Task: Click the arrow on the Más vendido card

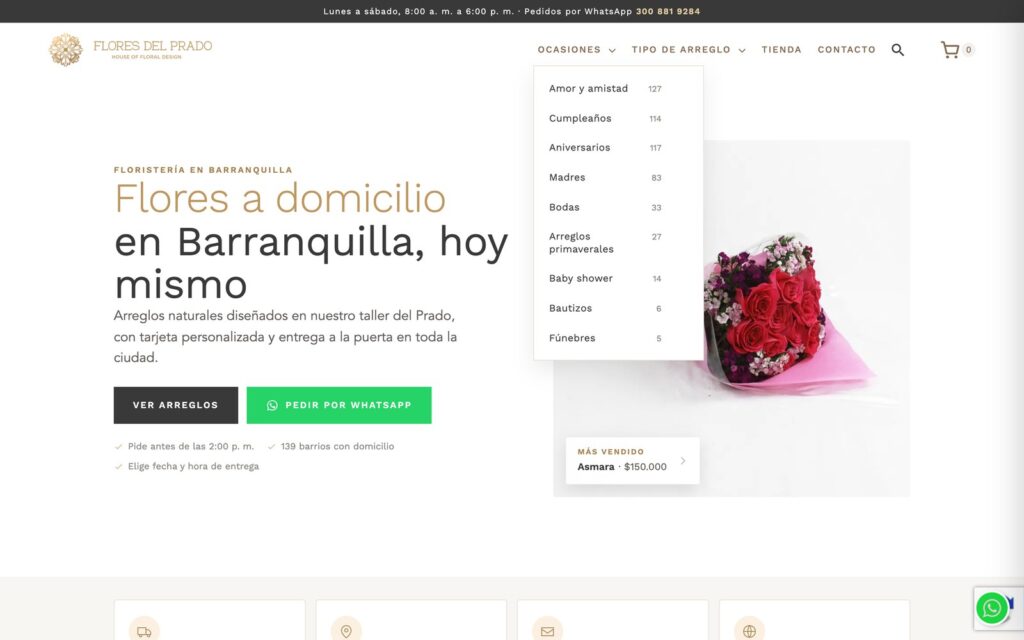Action: point(683,460)
